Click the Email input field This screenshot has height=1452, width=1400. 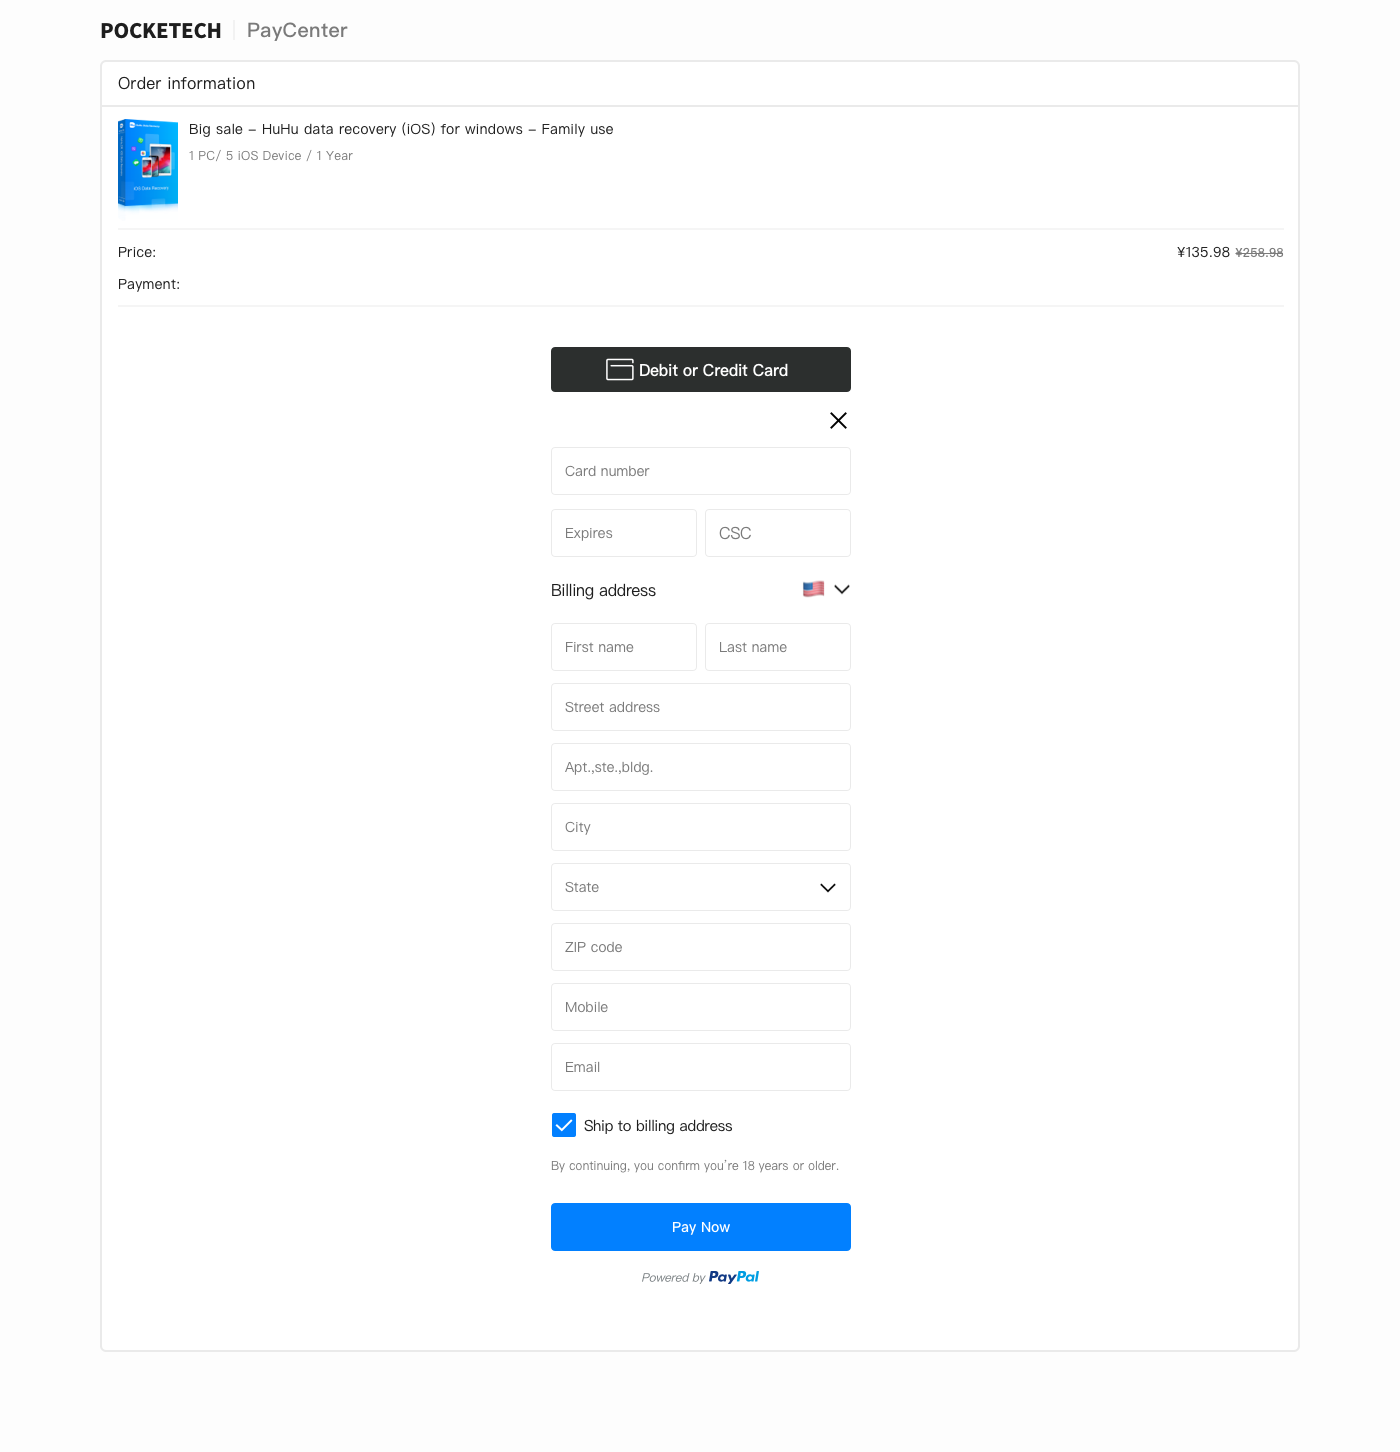(700, 1067)
